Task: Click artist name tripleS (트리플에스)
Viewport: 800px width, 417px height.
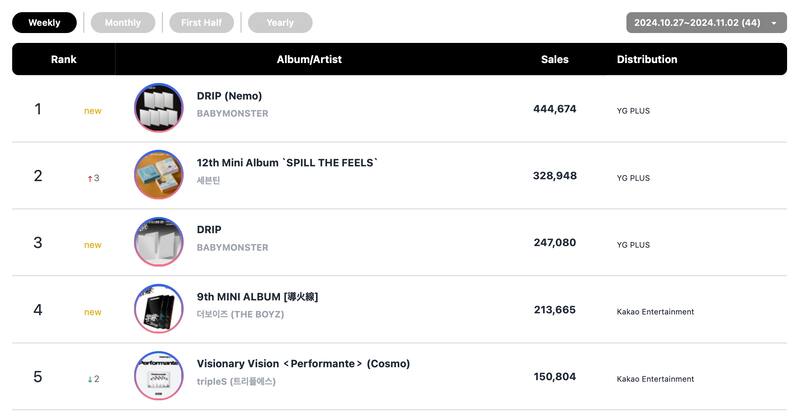Action: click(x=236, y=382)
